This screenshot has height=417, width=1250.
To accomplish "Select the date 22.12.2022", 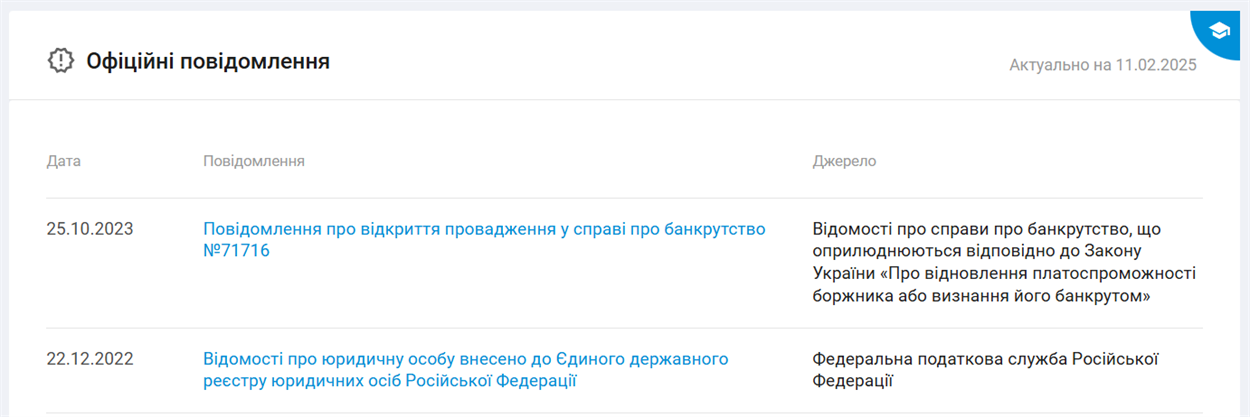I will 90,359.
